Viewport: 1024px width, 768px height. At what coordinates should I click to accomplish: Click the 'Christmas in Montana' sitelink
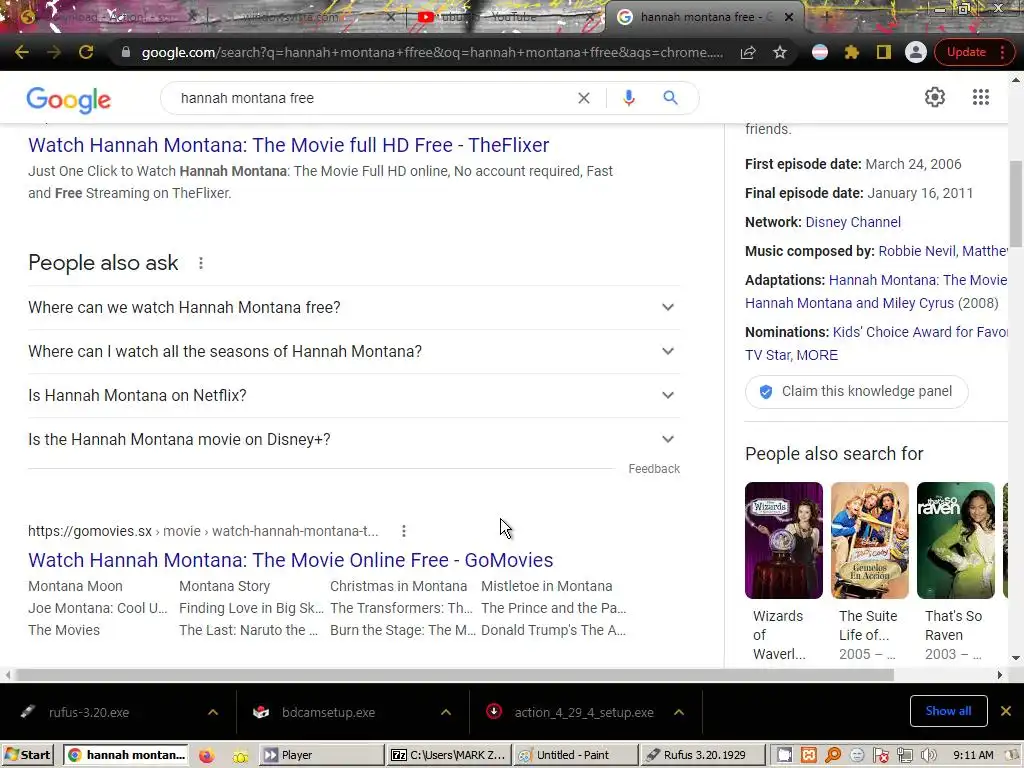398,586
